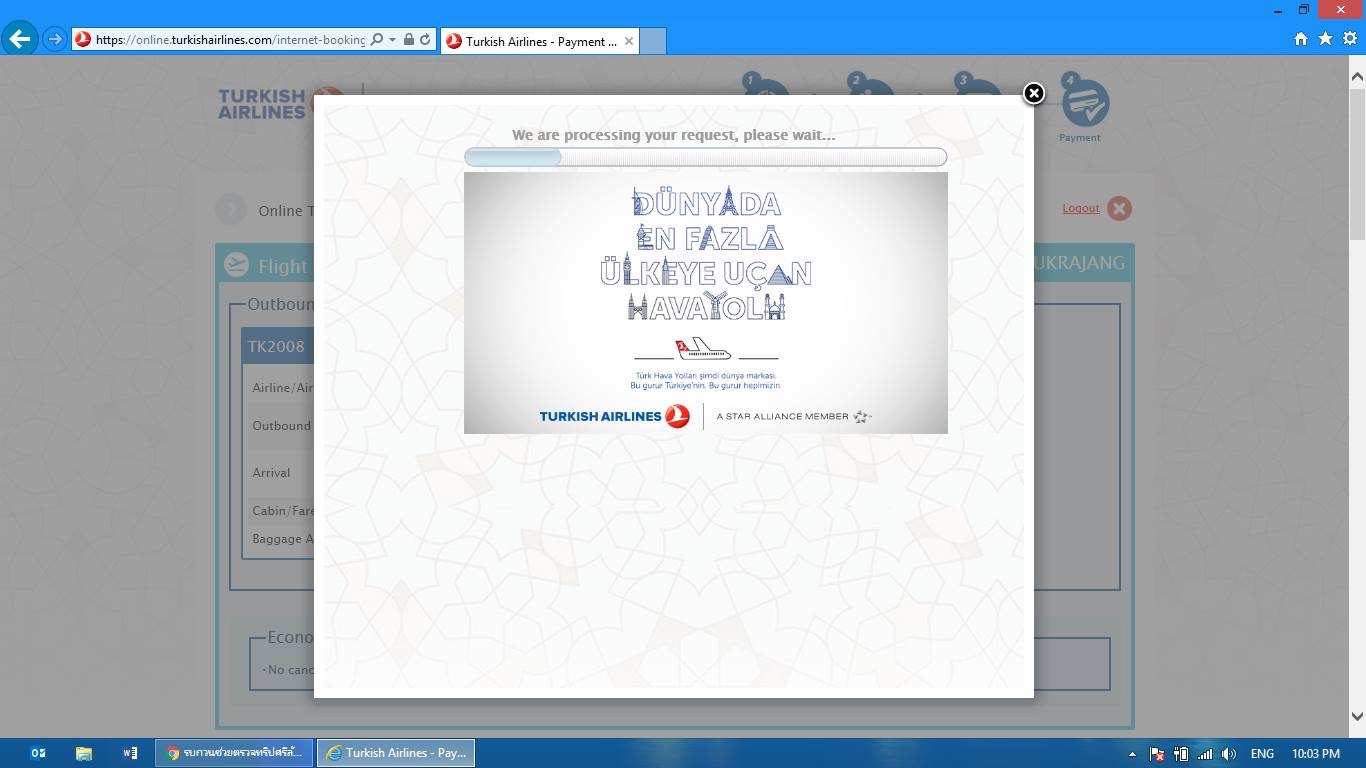1366x768 pixels.
Task: Open Action Center flag icon
Action: coord(1157,754)
